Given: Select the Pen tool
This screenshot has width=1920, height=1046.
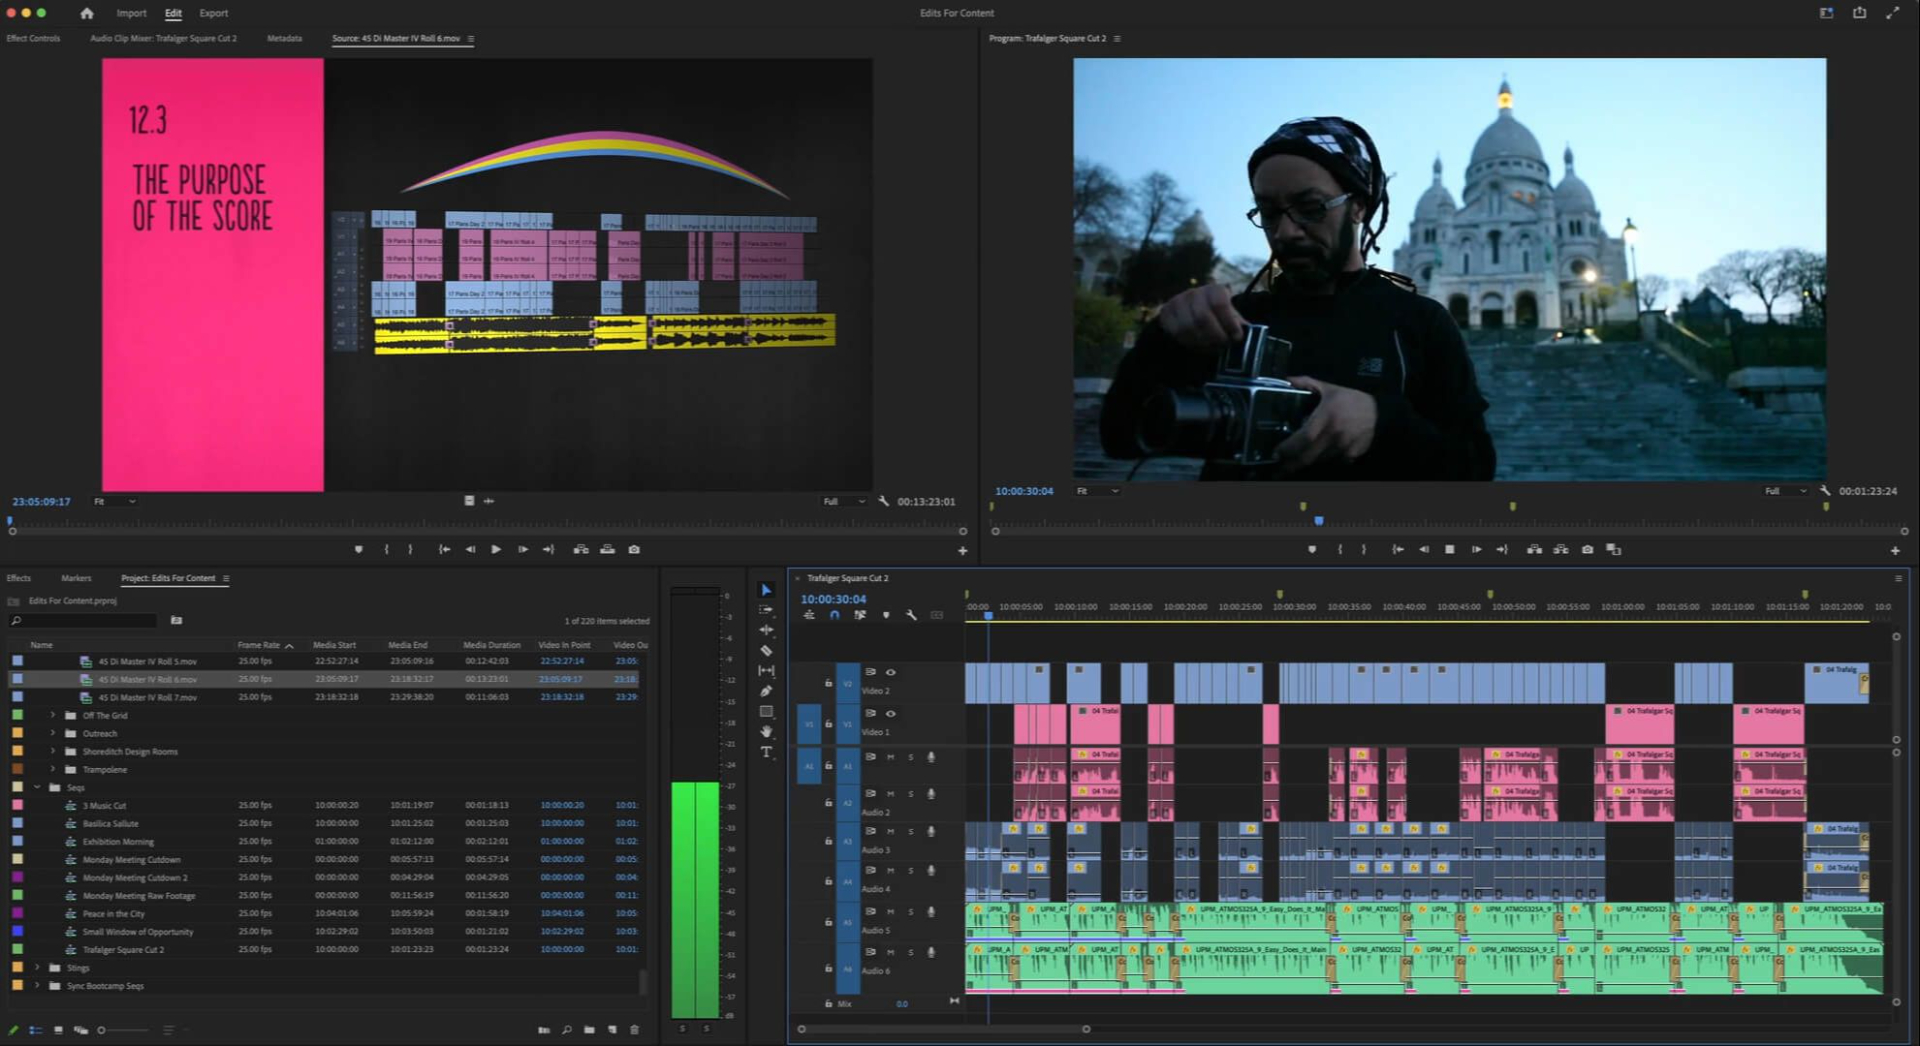Looking at the screenshot, I should [x=766, y=691].
